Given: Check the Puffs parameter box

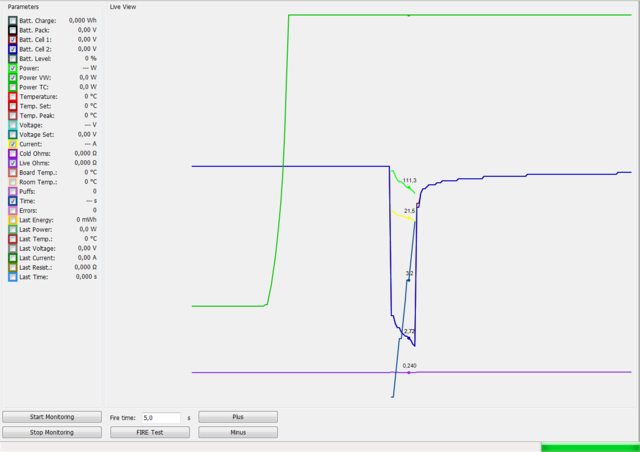Looking at the screenshot, I should (x=12, y=191).
